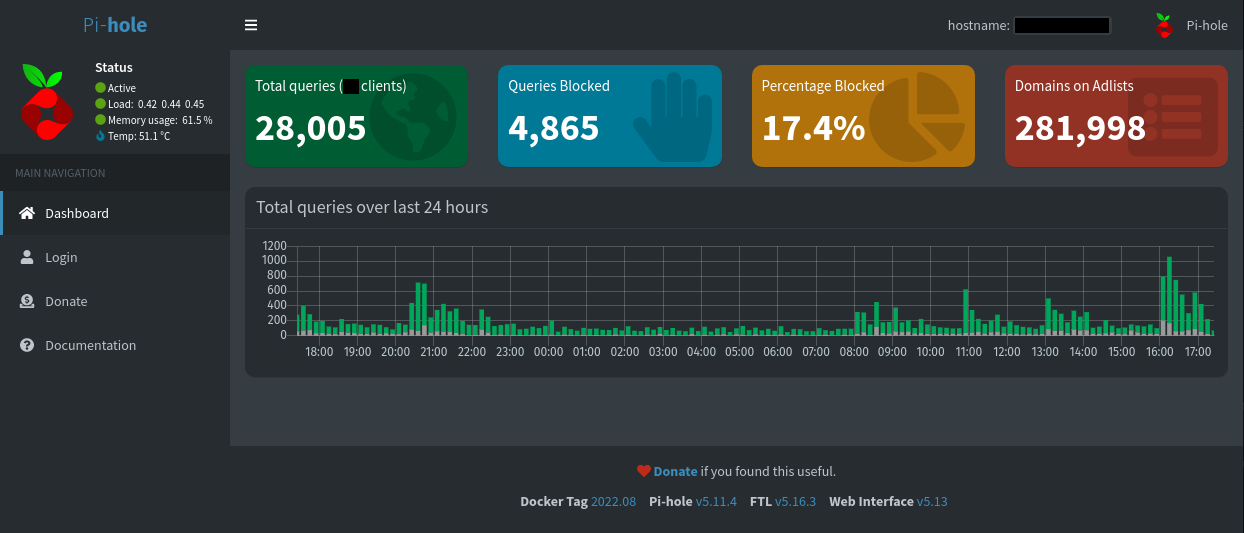
Task: Click the 28,005 total queries value
Action: [311, 128]
